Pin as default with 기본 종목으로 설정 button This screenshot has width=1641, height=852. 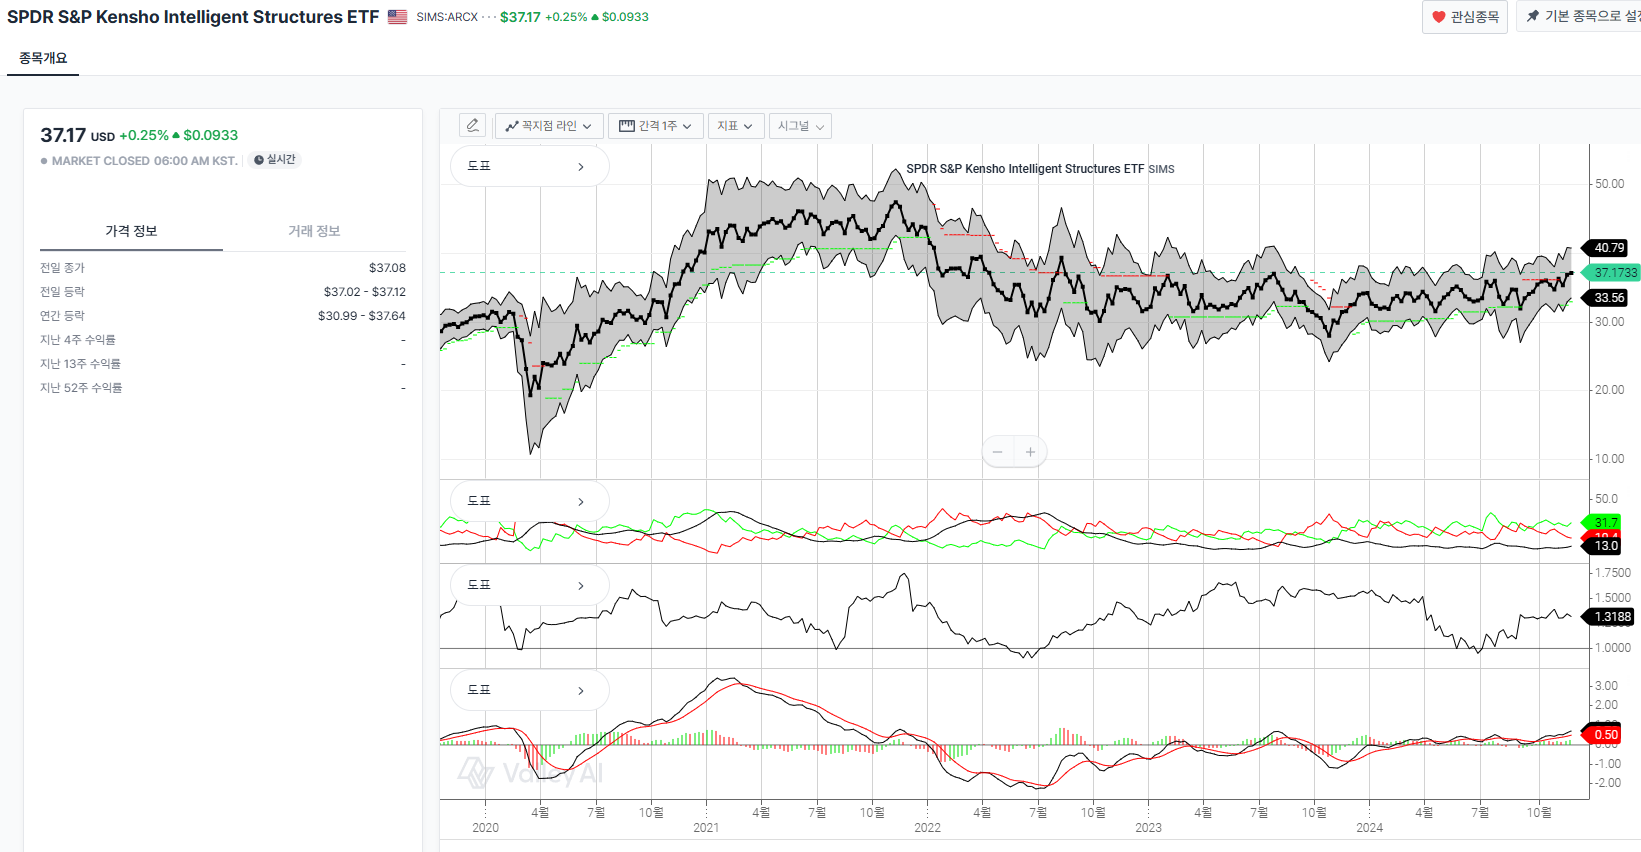1582,16
